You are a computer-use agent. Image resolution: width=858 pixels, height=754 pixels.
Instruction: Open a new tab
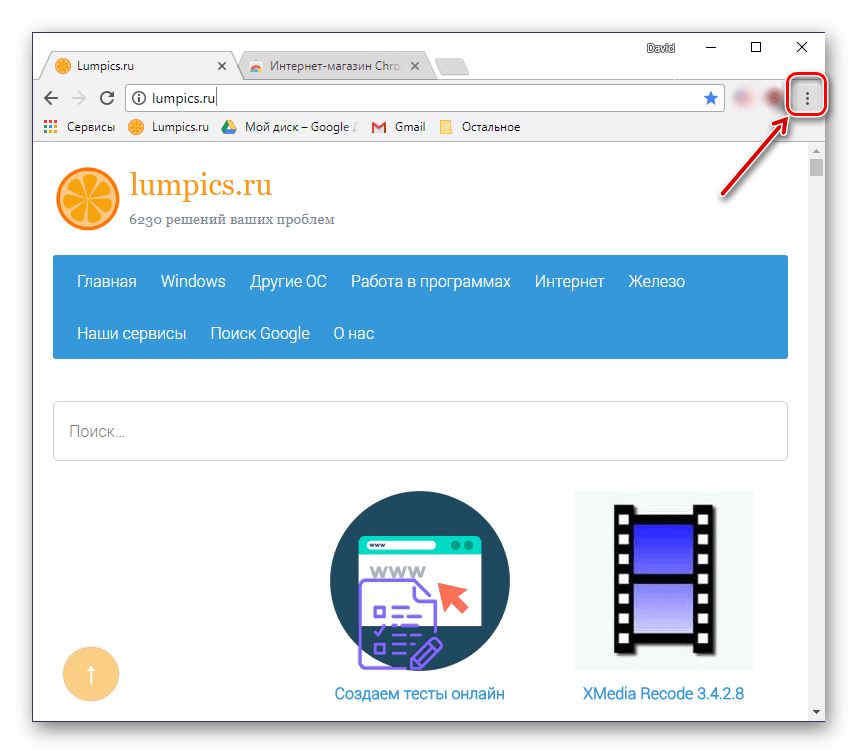[x=452, y=67]
